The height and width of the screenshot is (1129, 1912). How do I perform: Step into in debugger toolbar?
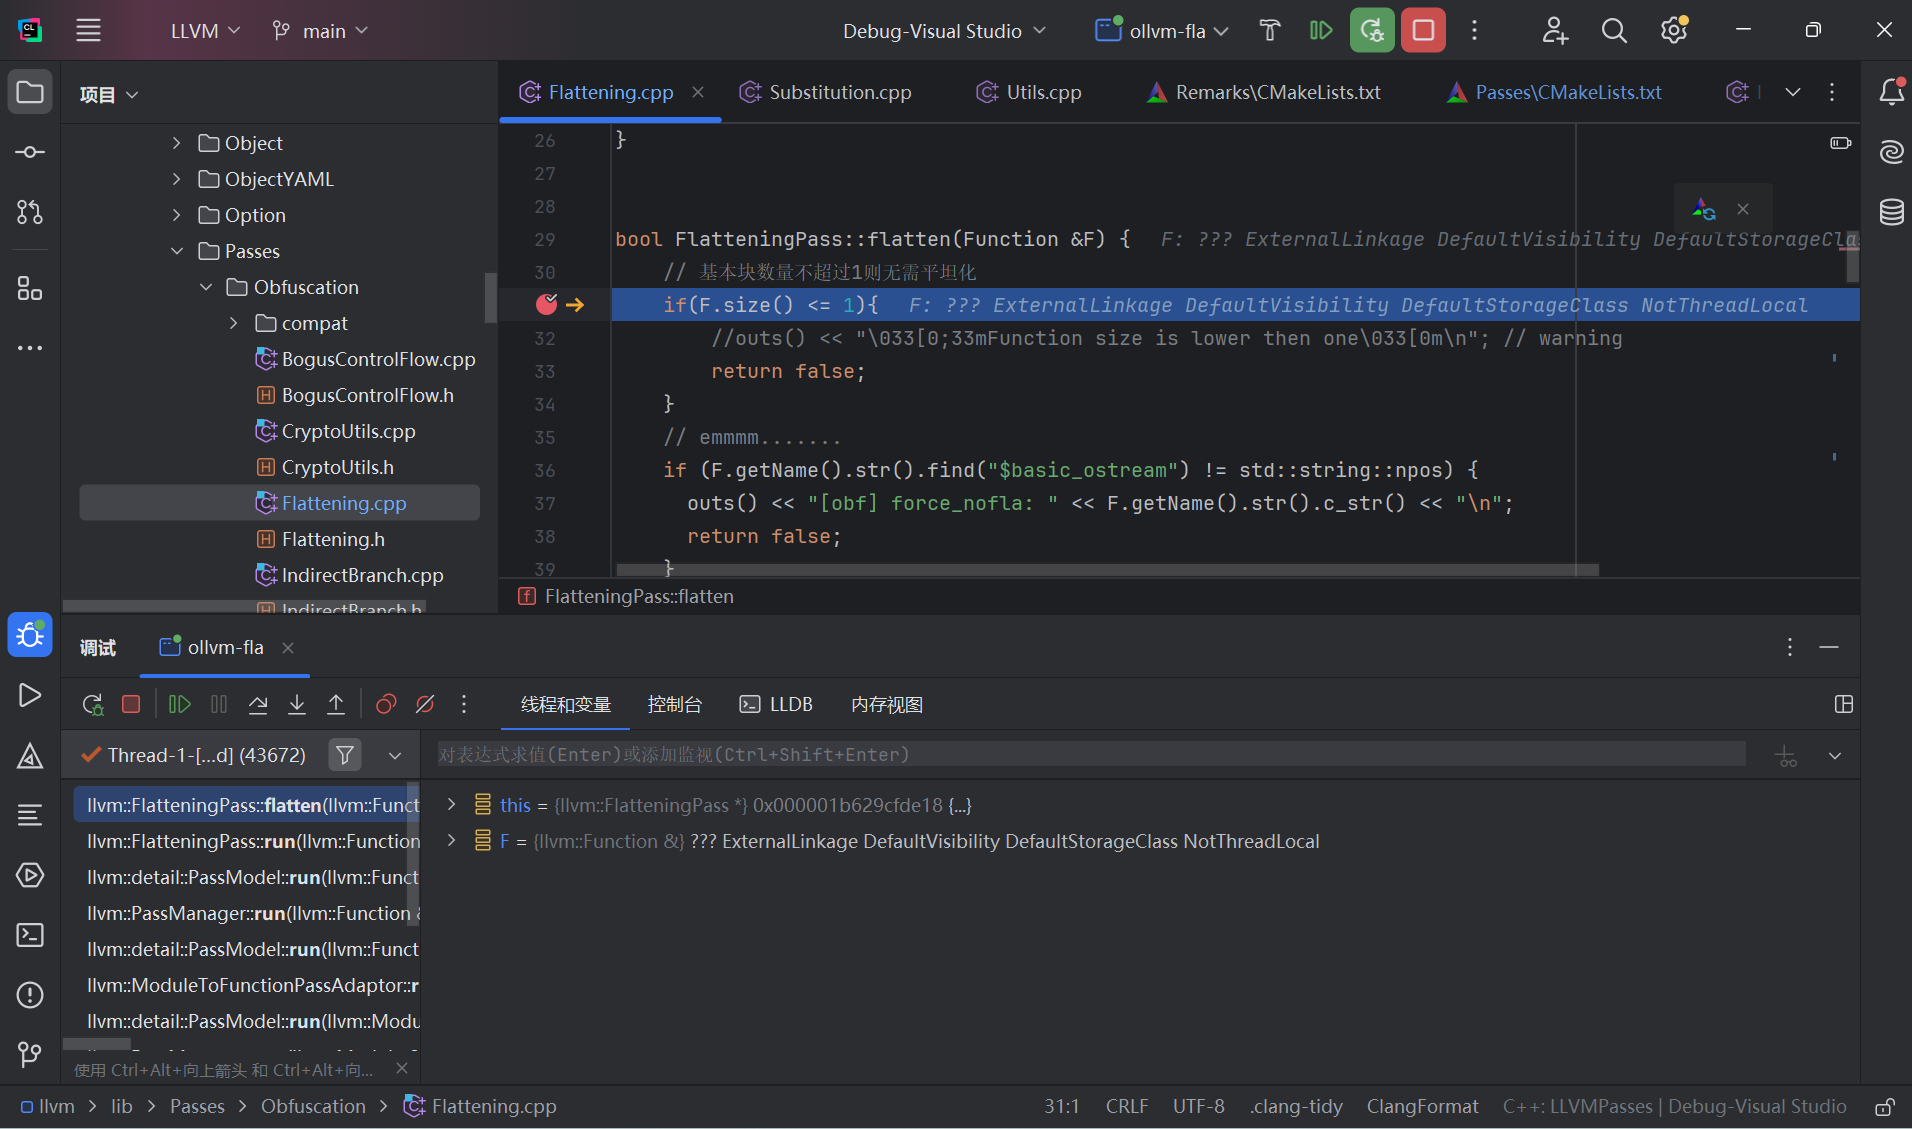tap(297, 704)
